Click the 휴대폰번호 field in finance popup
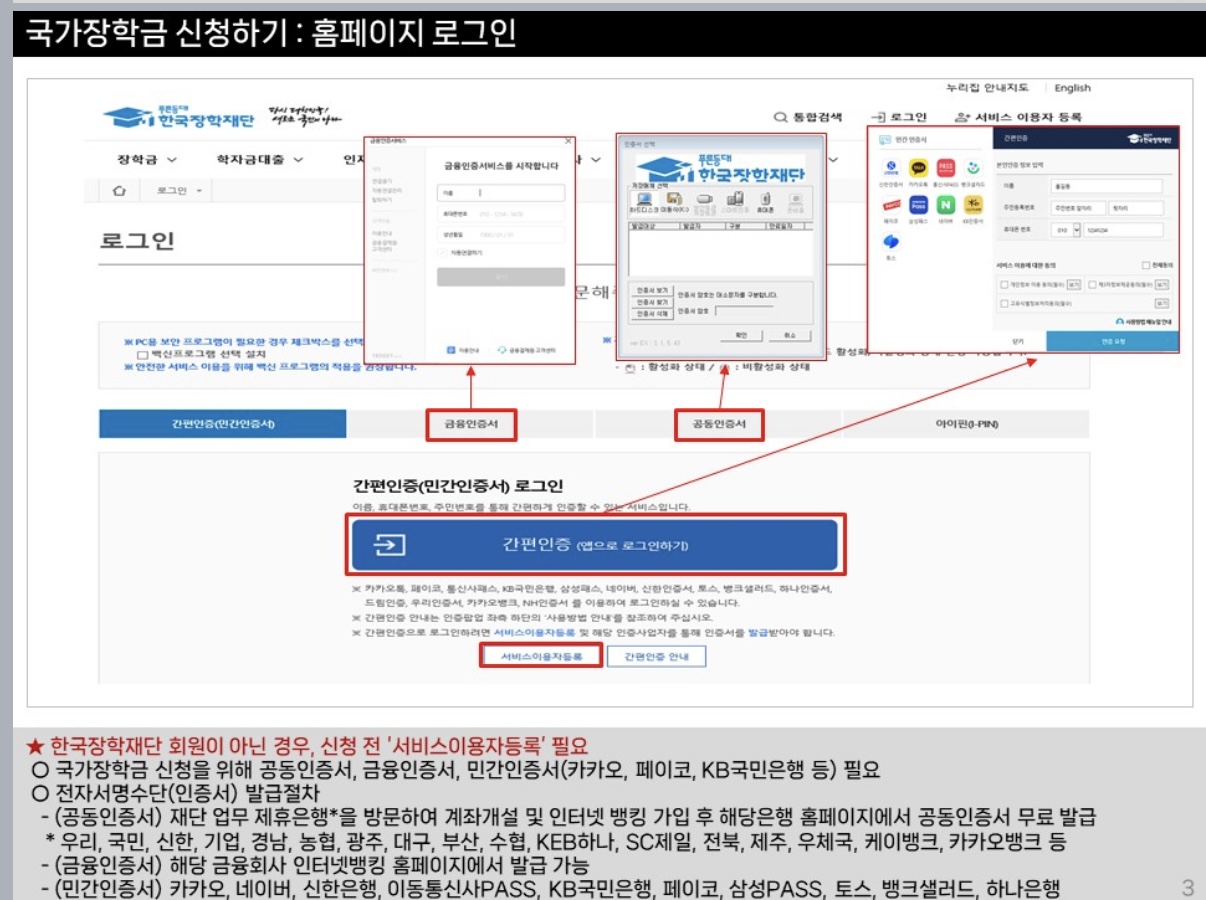The image size is (1206, 900). (501, 214)
